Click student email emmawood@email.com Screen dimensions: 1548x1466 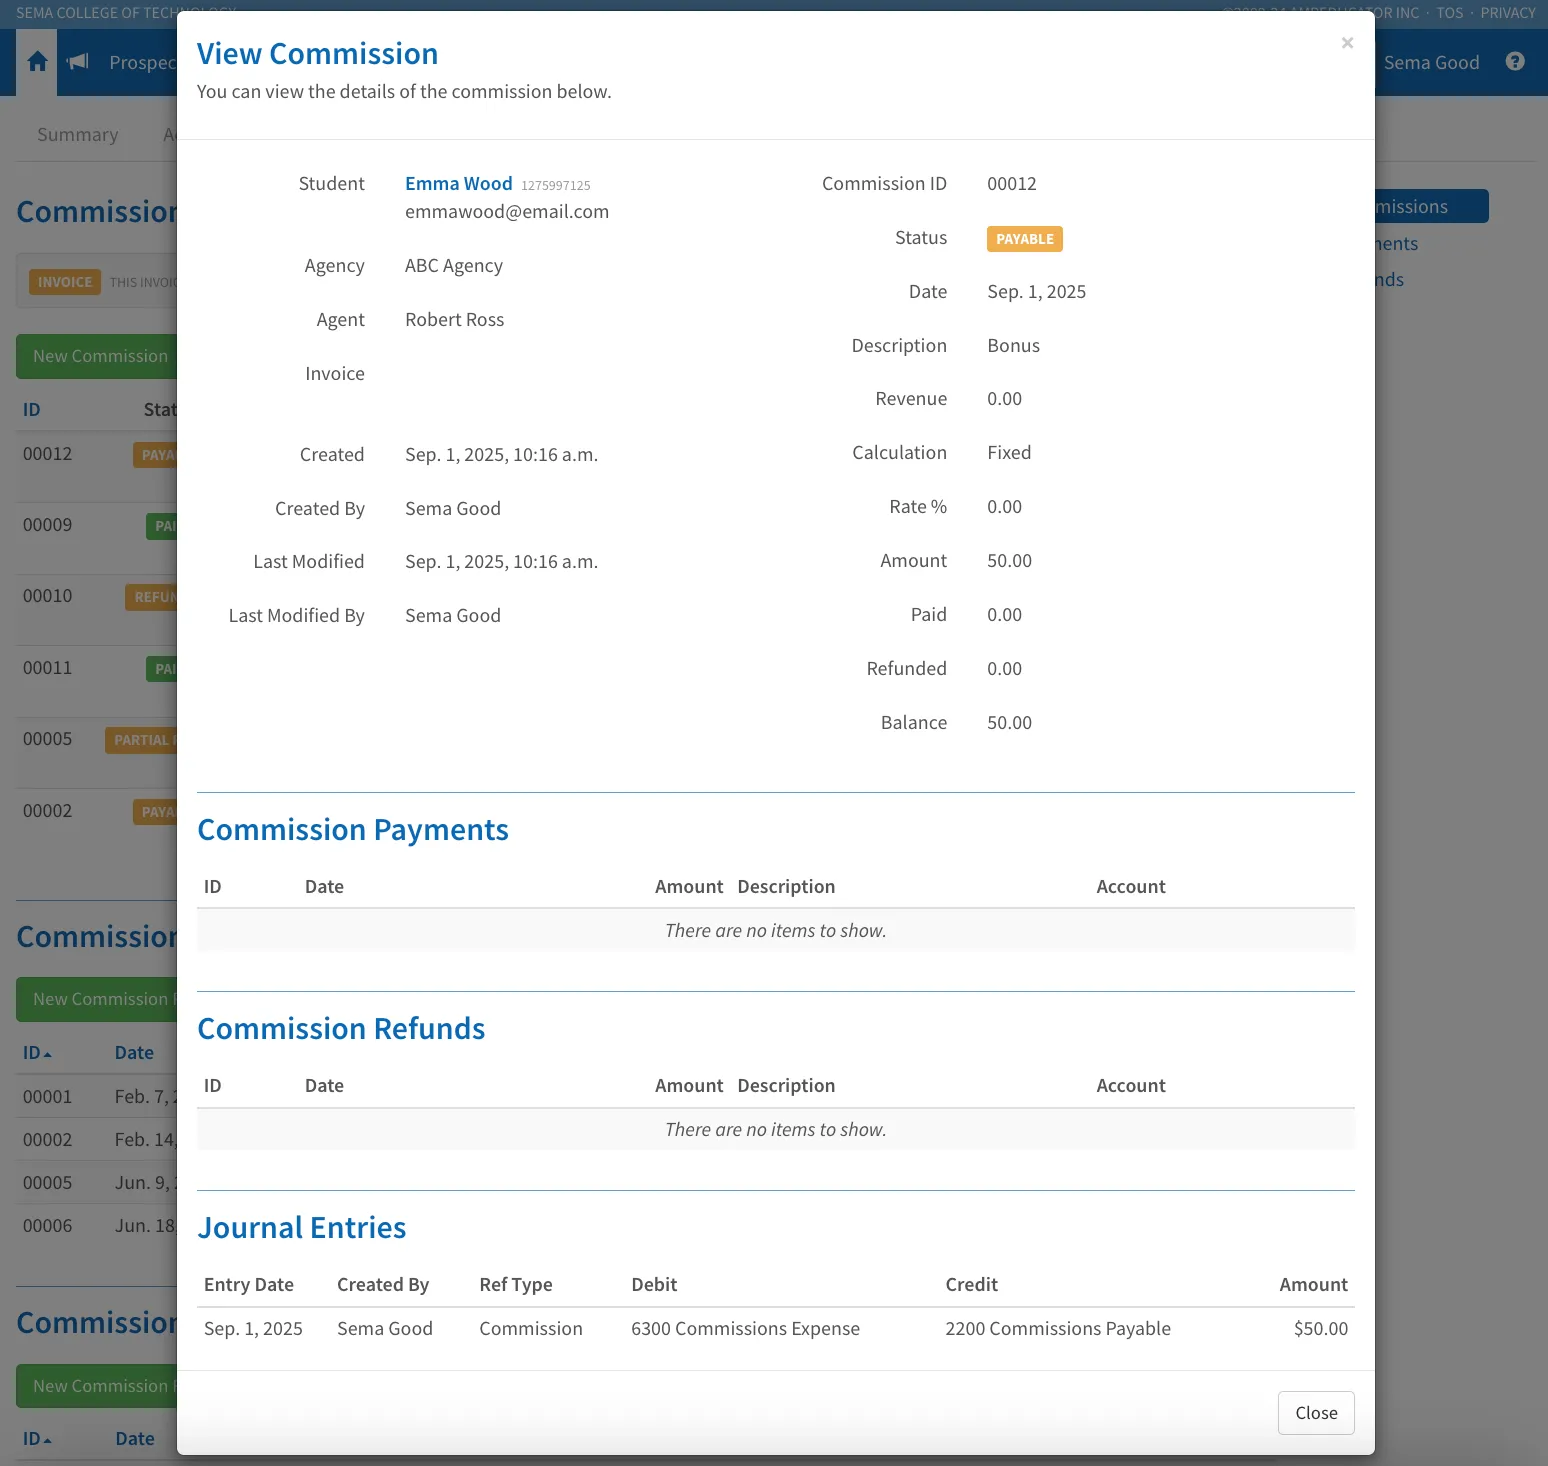(507, 212)
